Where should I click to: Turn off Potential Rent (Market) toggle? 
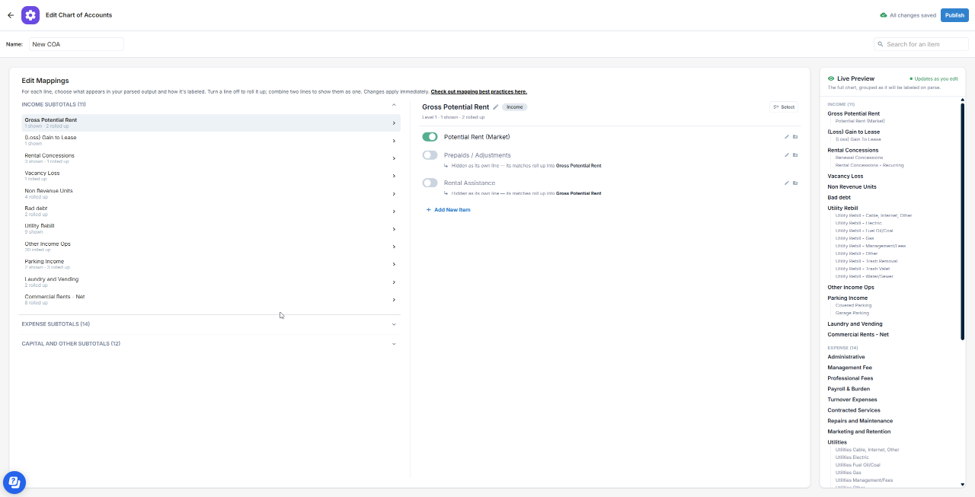click(430, 137)
